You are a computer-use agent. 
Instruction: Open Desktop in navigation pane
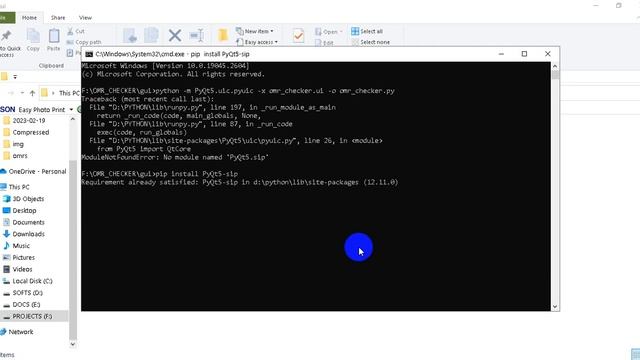click(x=20, y=211)
